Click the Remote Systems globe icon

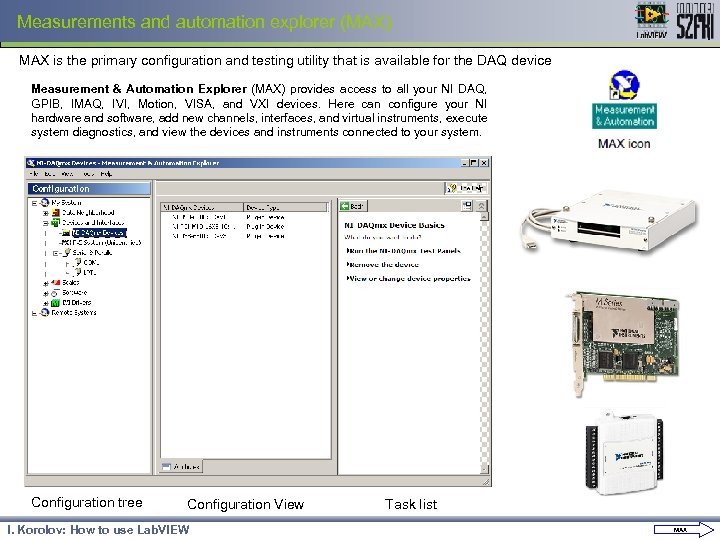tap(45, 312)
